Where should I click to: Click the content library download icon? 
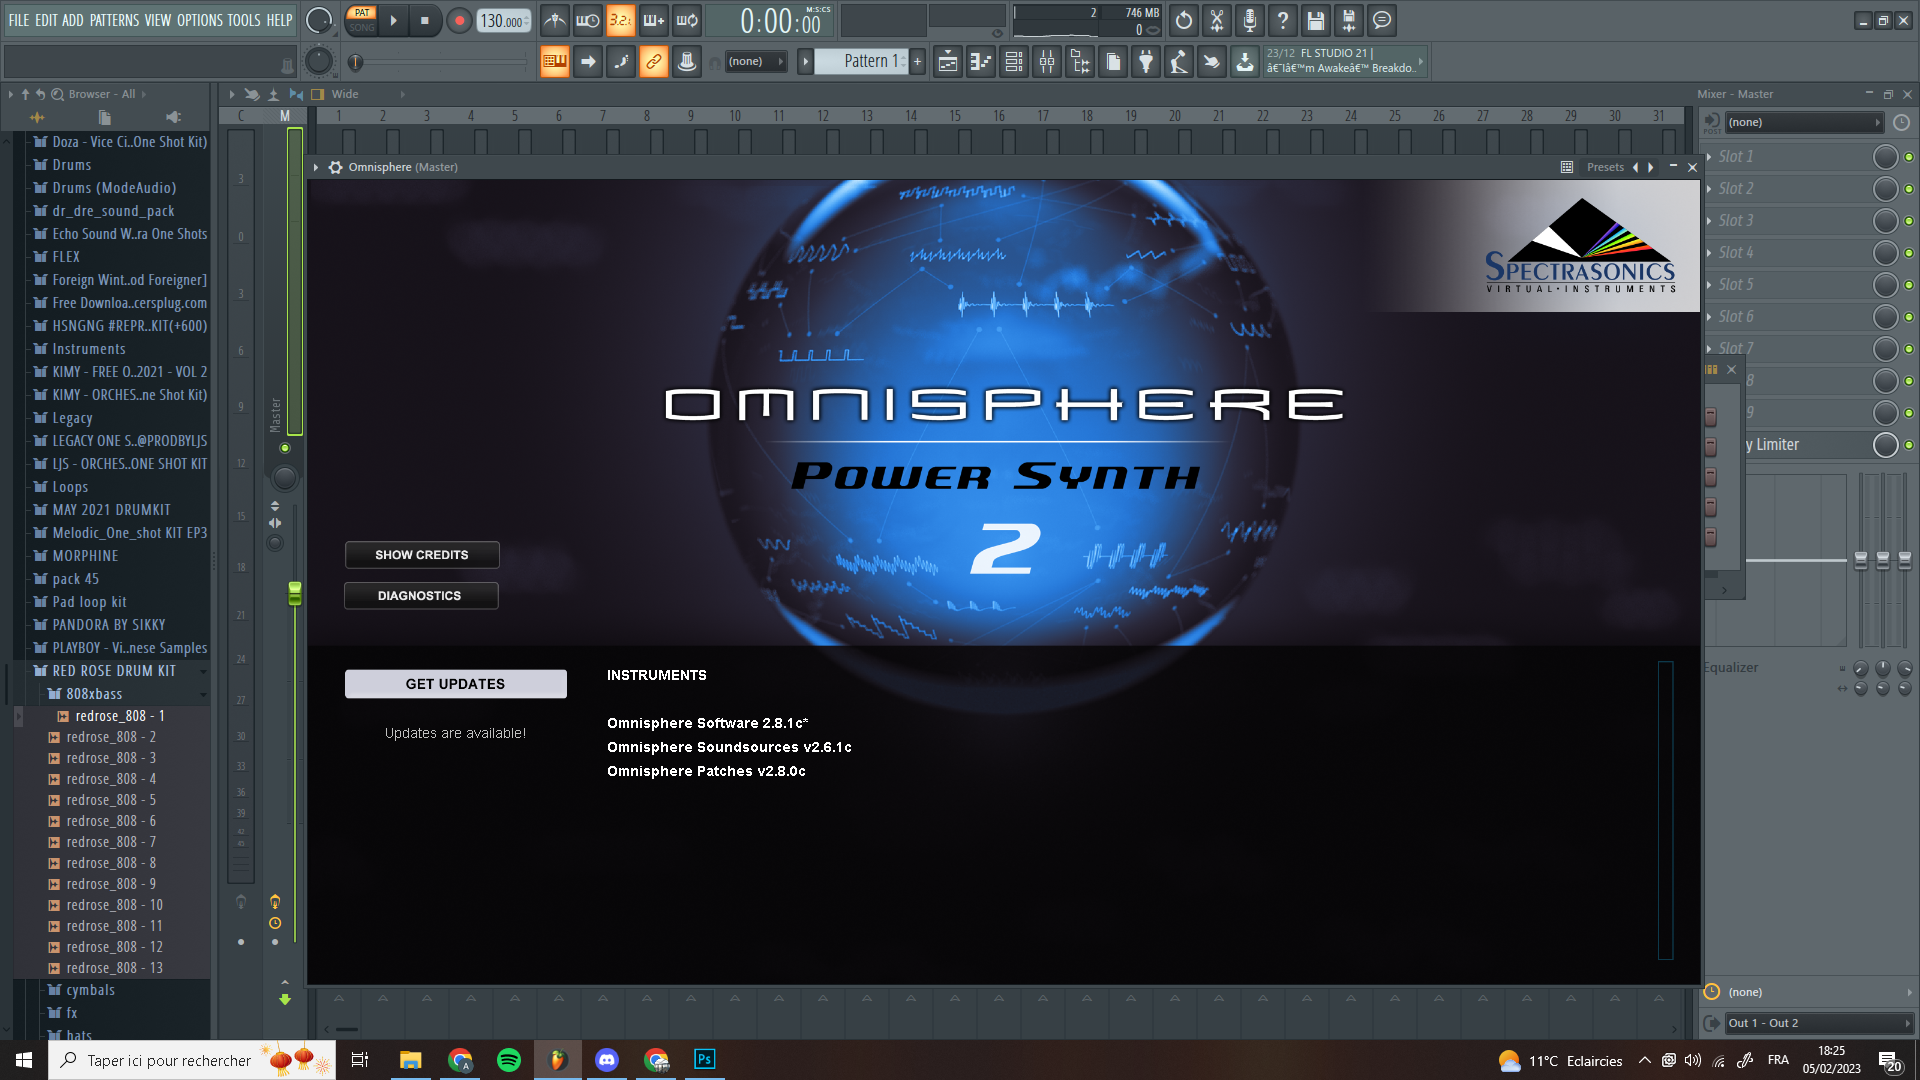coord(1245,62)
